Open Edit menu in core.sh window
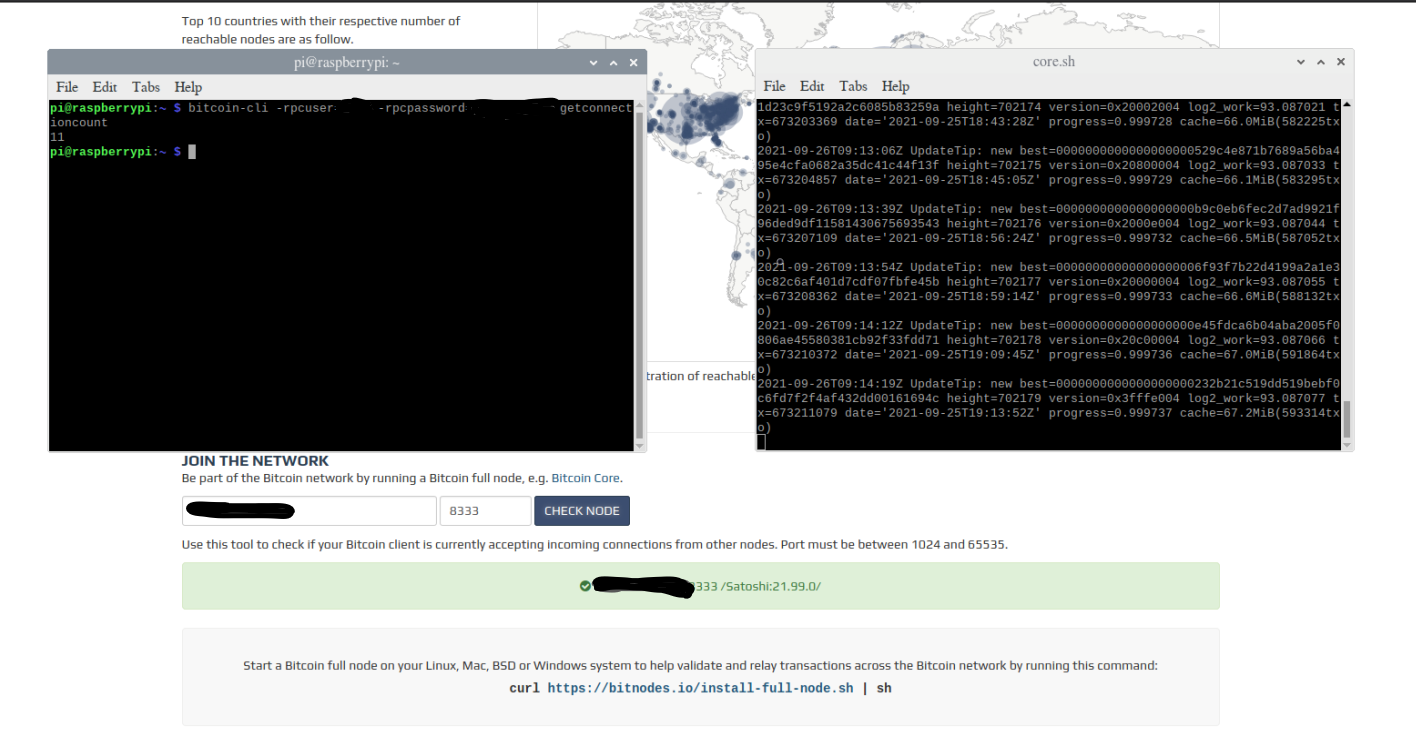This screenshot has height=742, width=1416. tap(812, 86)
